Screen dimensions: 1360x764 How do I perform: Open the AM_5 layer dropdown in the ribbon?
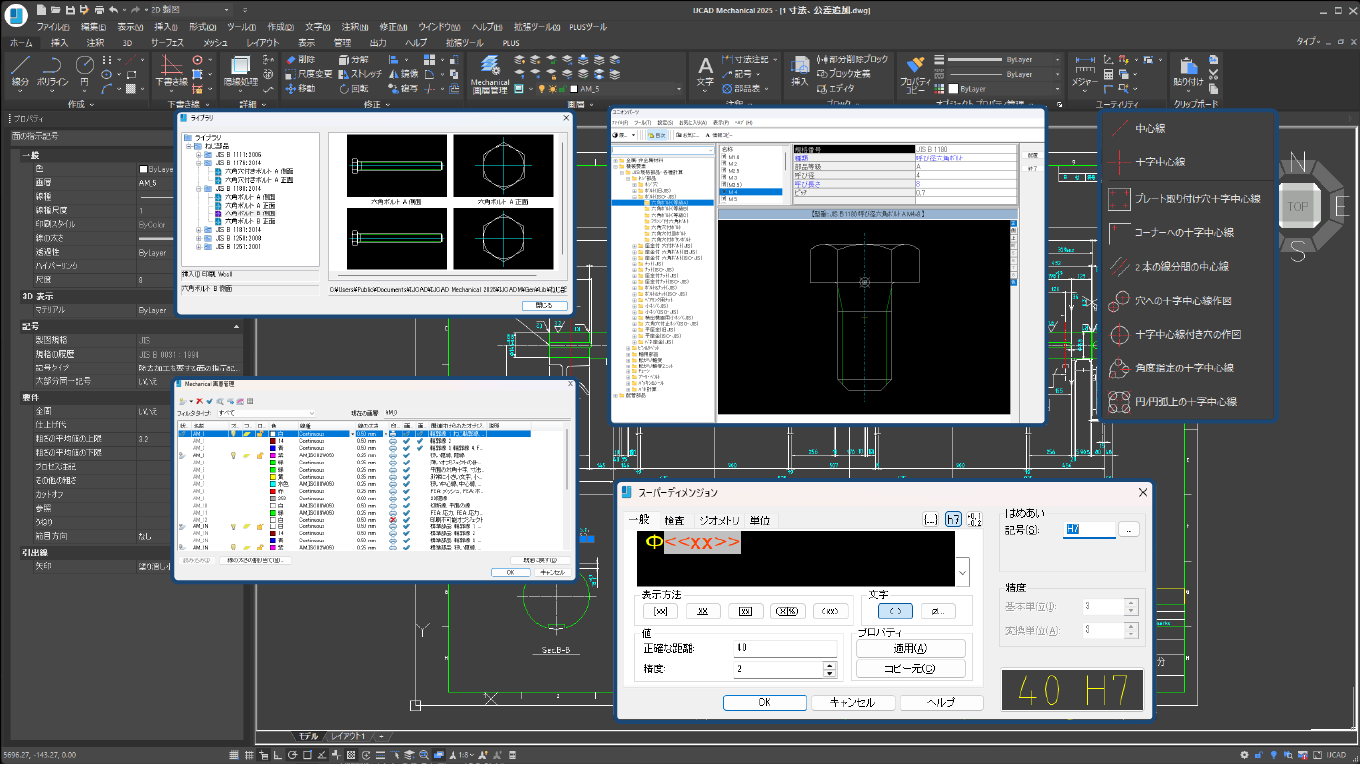(679, 89)
